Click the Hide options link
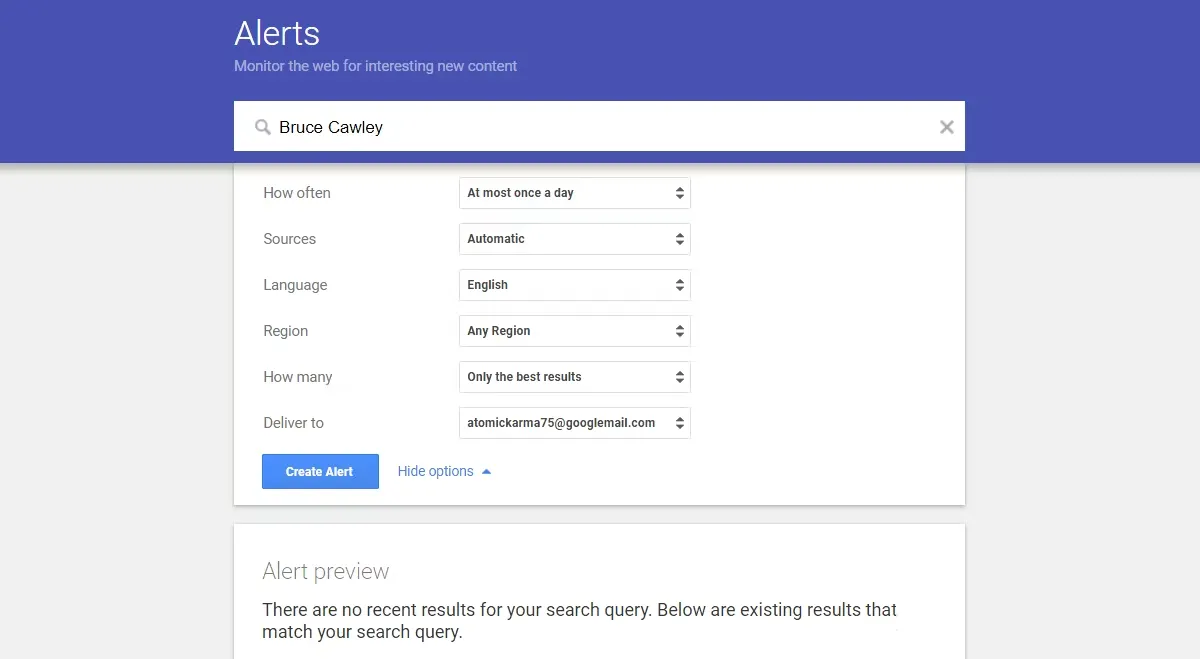 pyautogui.click(x=435, y=471)
